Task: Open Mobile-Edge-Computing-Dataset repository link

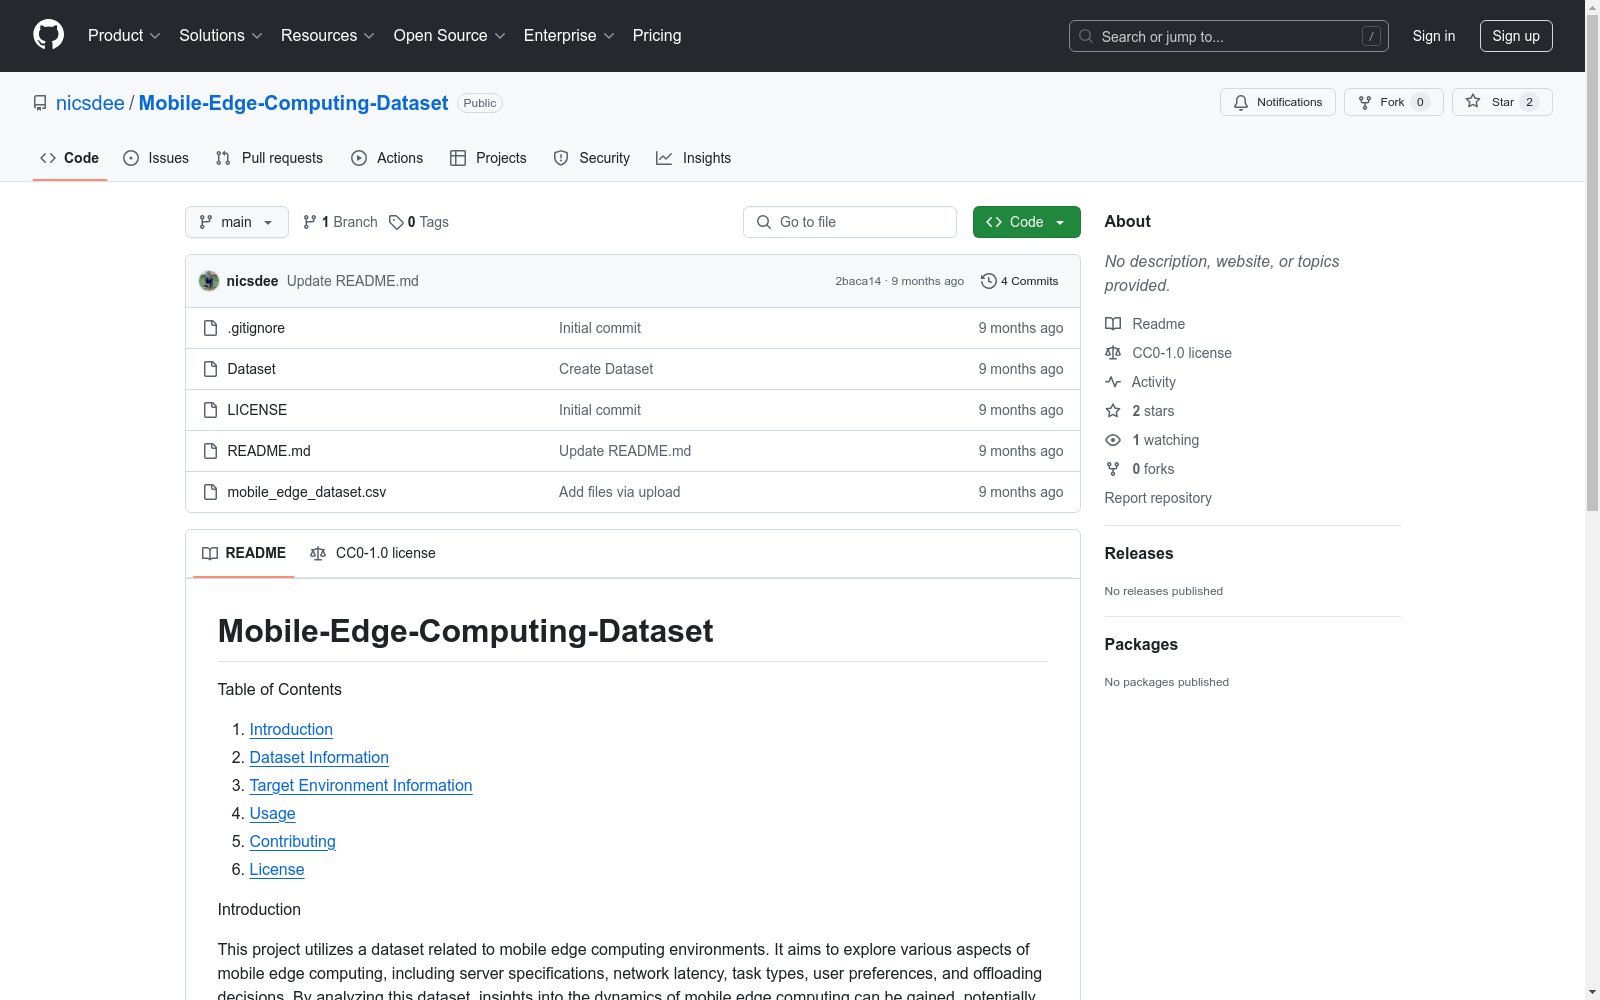Action: (x=293, y=103)
